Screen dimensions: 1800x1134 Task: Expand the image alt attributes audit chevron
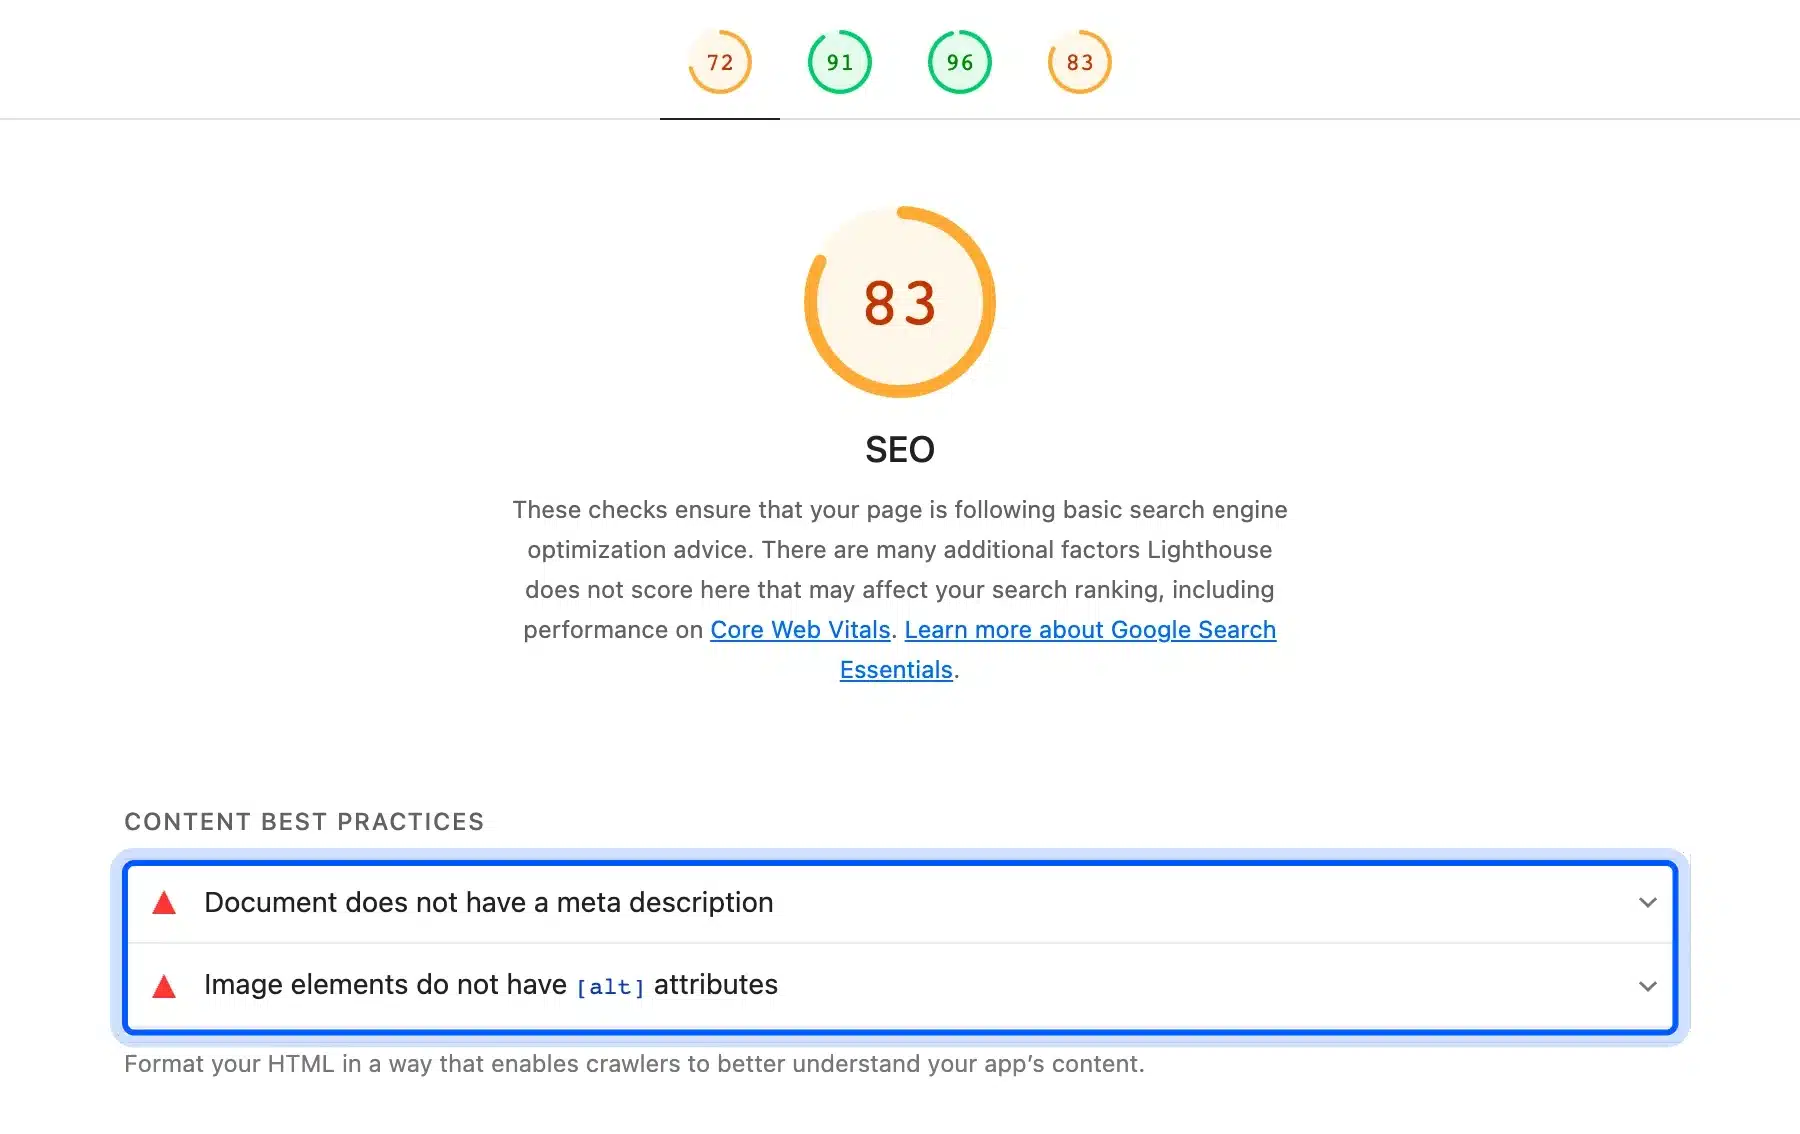tap(1648, 986)
